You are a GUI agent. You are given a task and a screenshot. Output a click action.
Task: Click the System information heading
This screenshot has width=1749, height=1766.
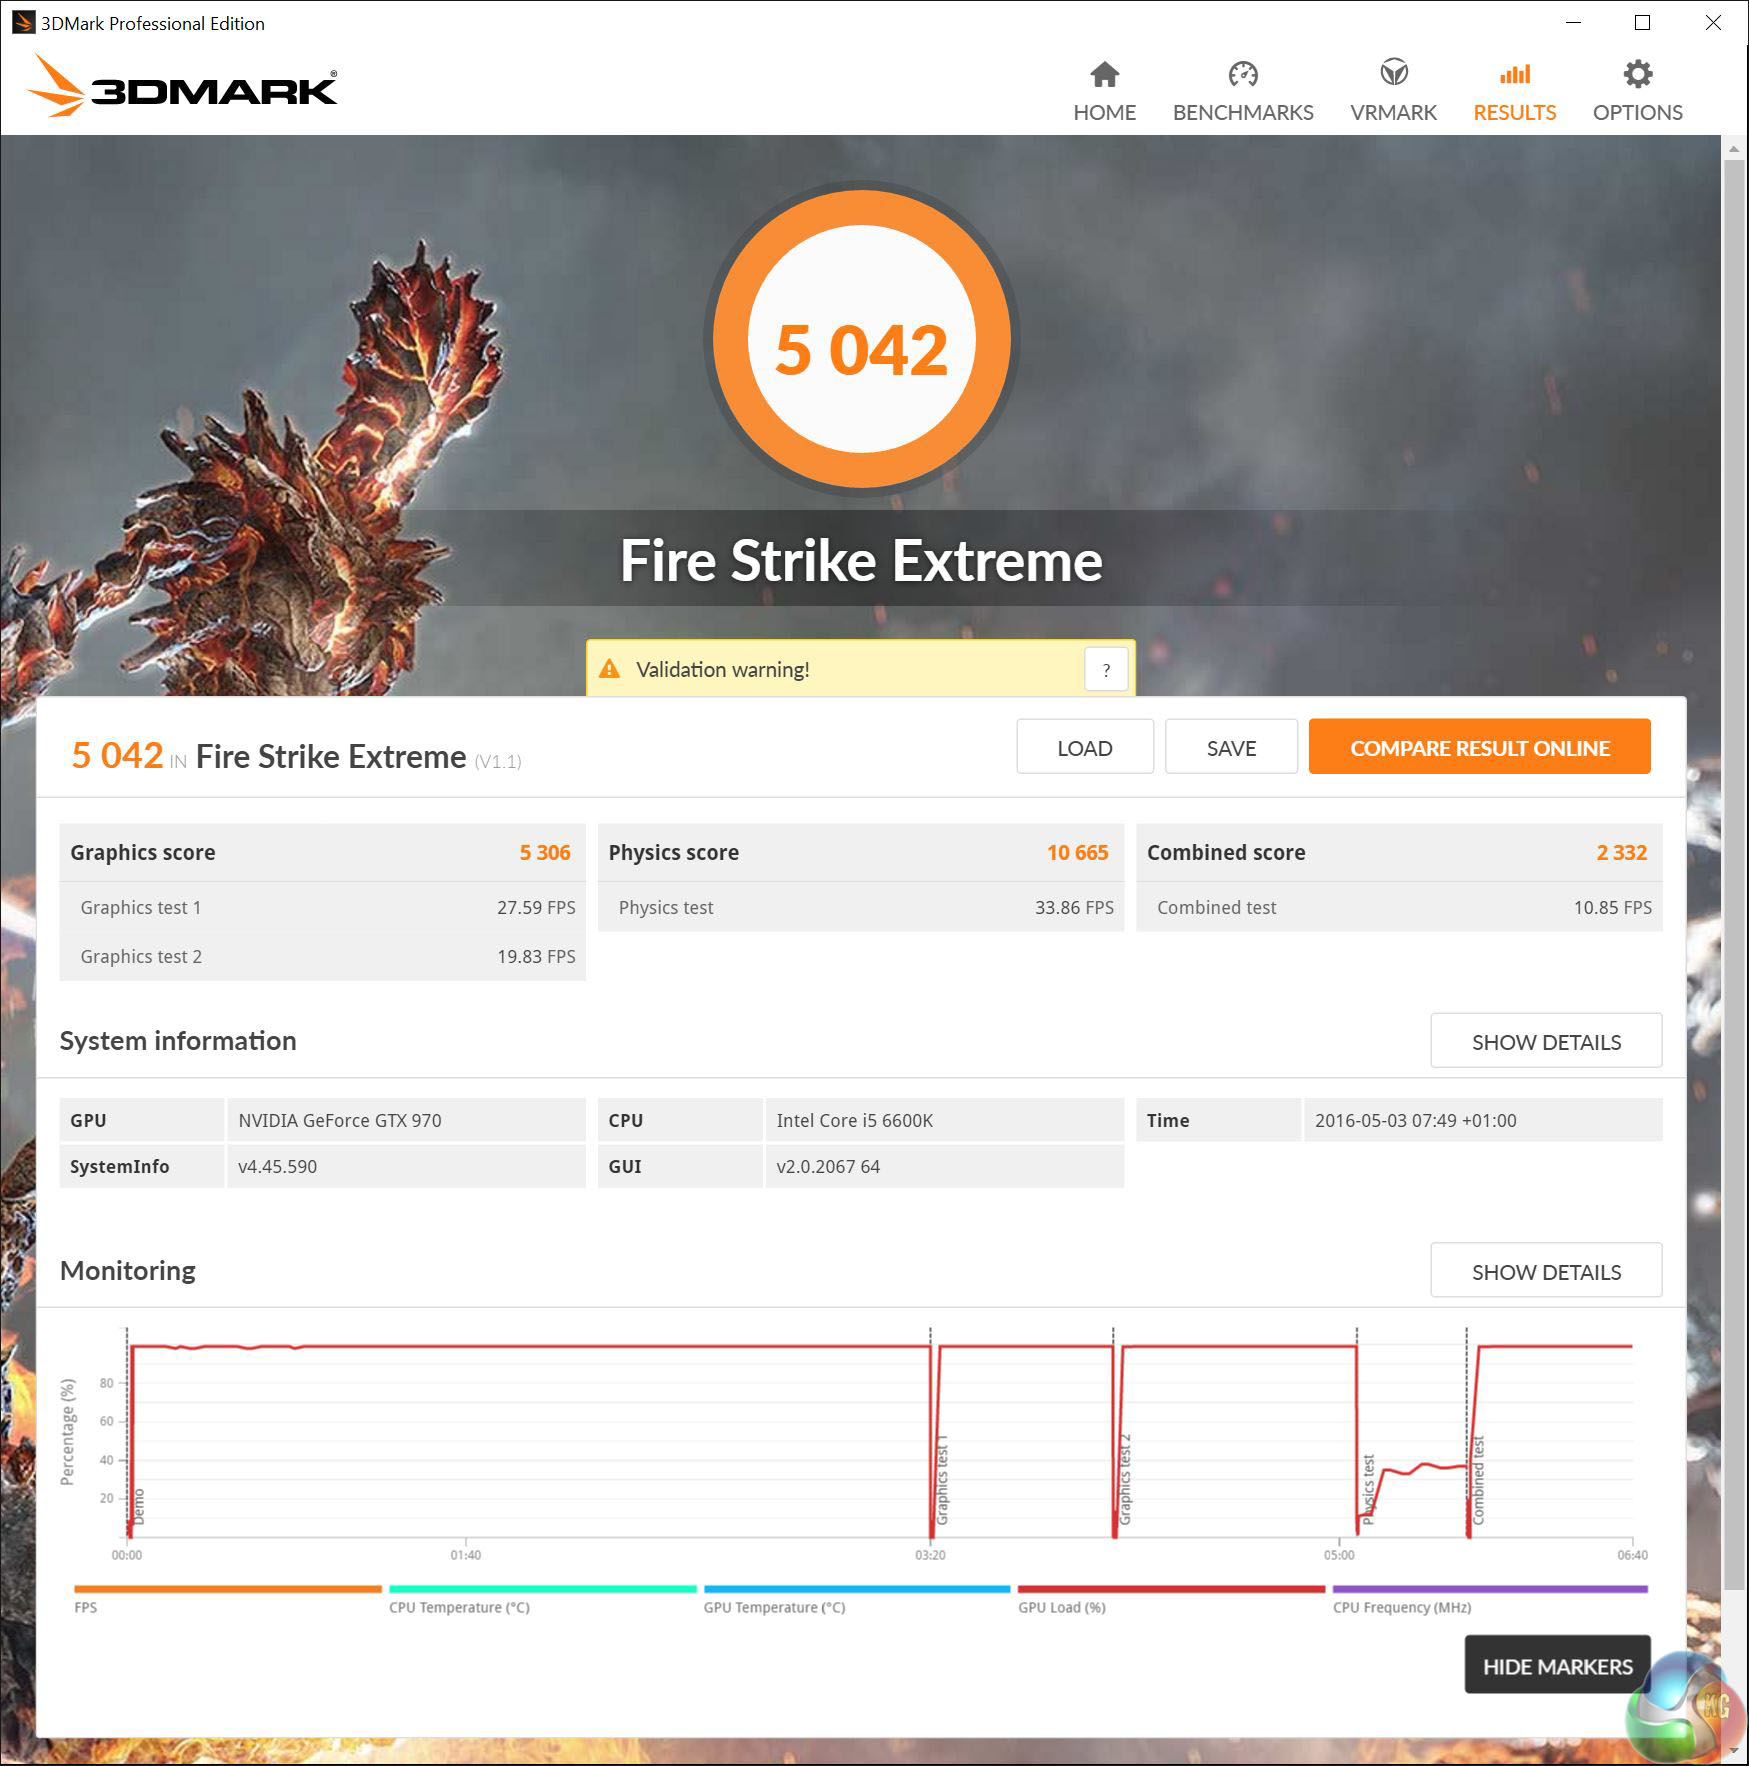pos(178,1040)
